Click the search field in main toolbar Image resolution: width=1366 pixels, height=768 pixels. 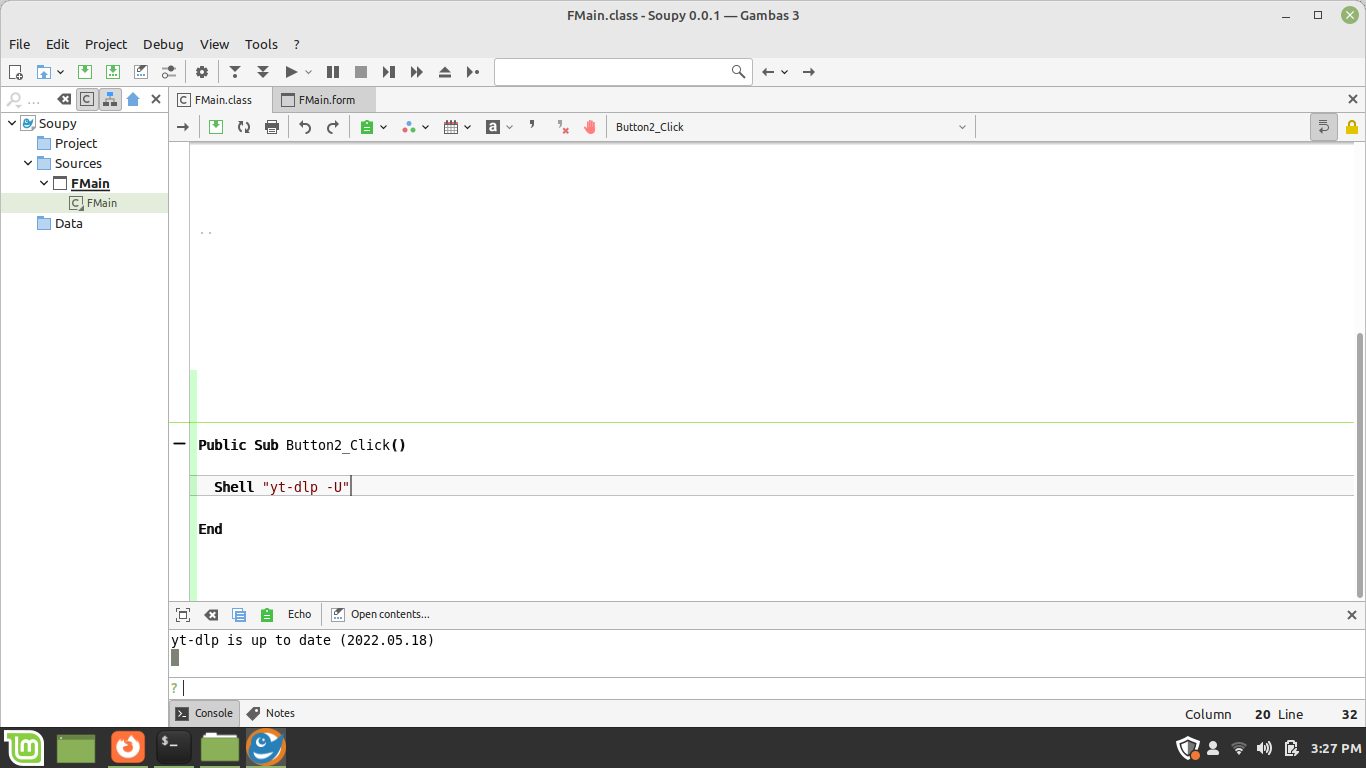pos(612,72)
